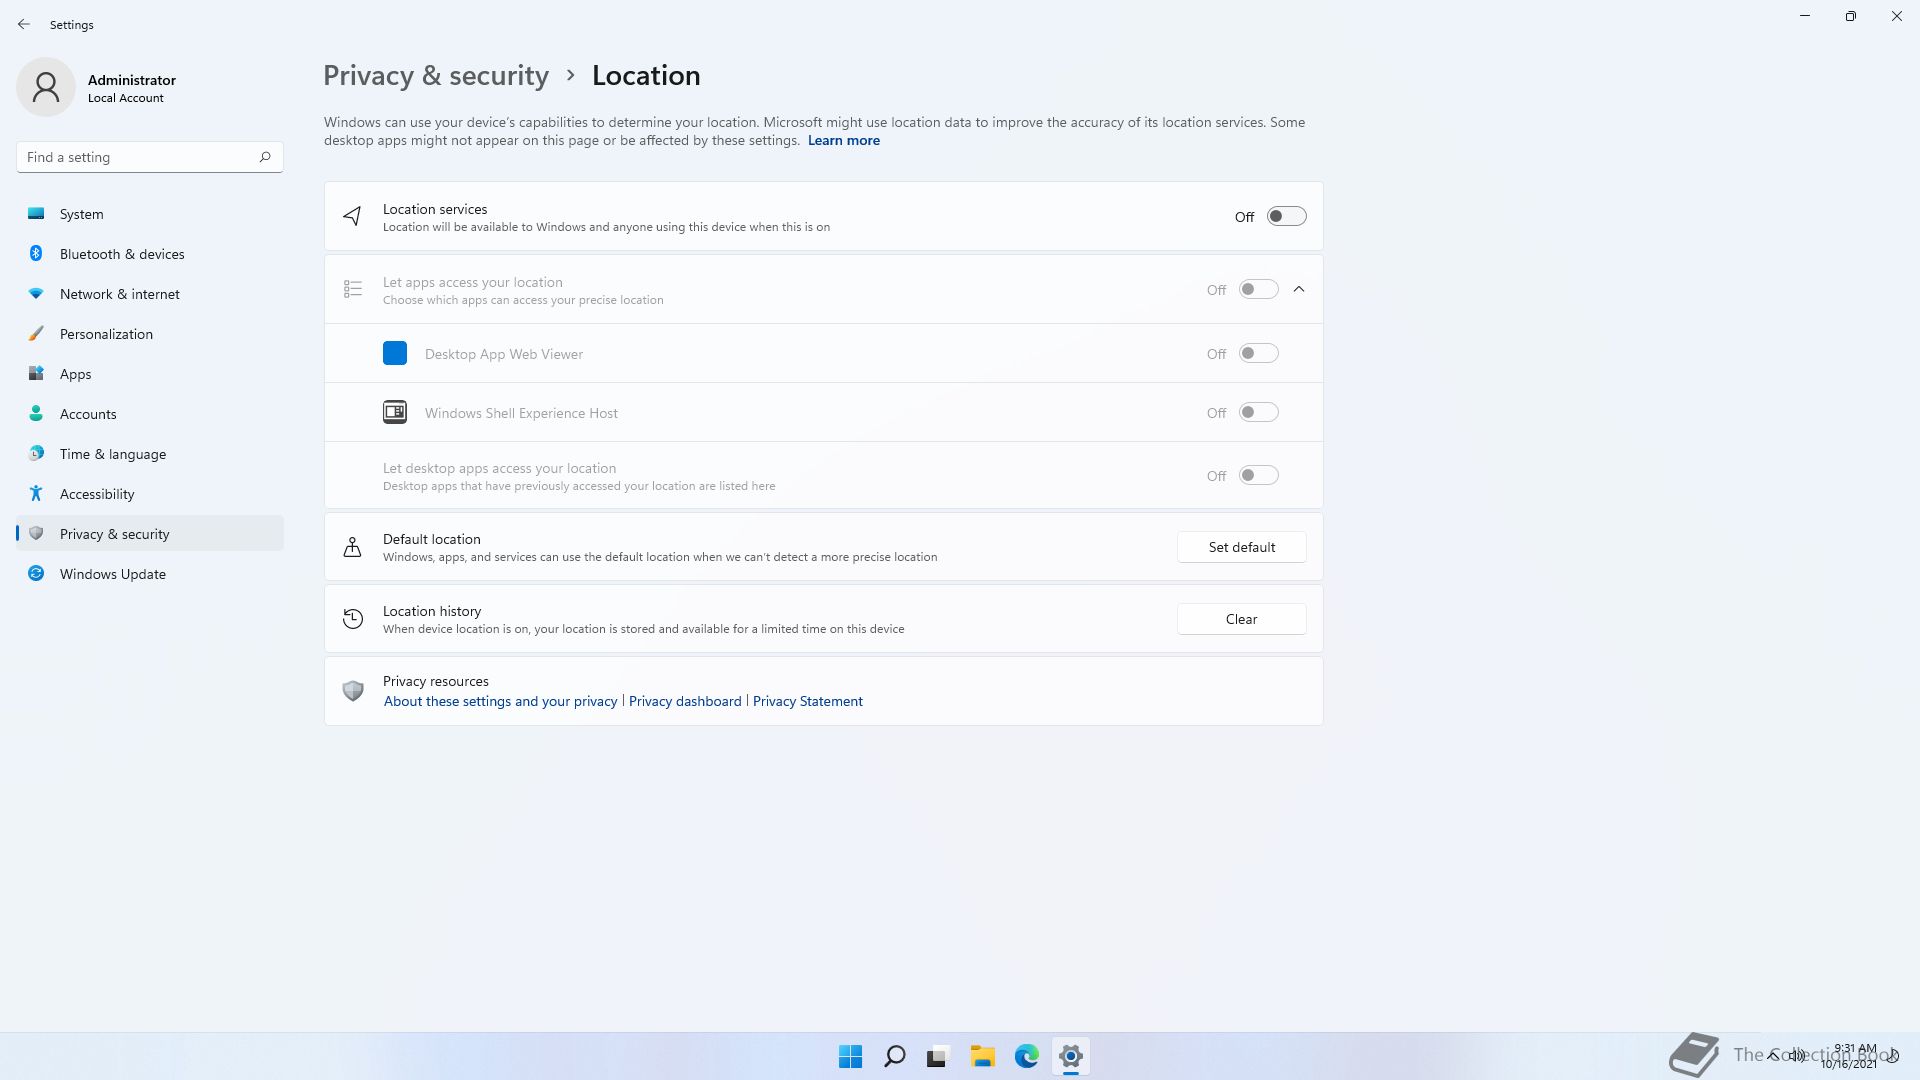1920x1080 pixels.
Task: Open the Windows Start button on the taskbar
Action: coord(850,1056)
